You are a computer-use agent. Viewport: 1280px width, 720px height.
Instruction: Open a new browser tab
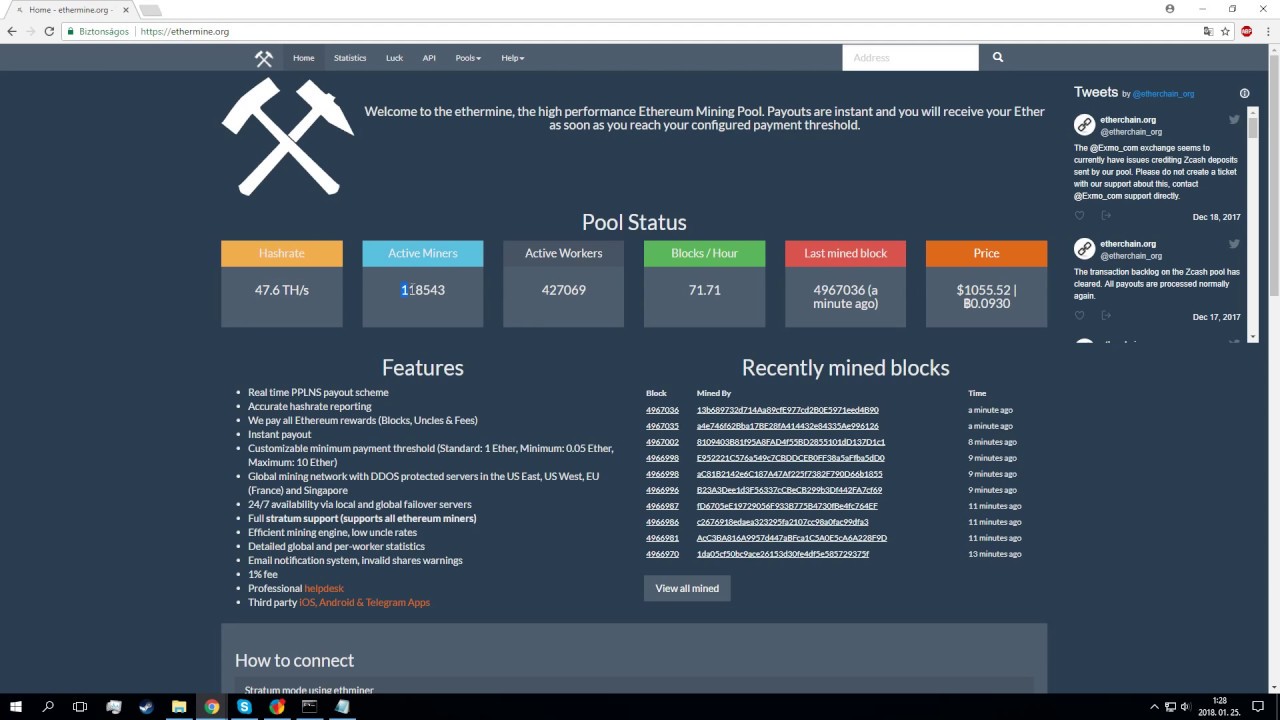pos(150,11)
